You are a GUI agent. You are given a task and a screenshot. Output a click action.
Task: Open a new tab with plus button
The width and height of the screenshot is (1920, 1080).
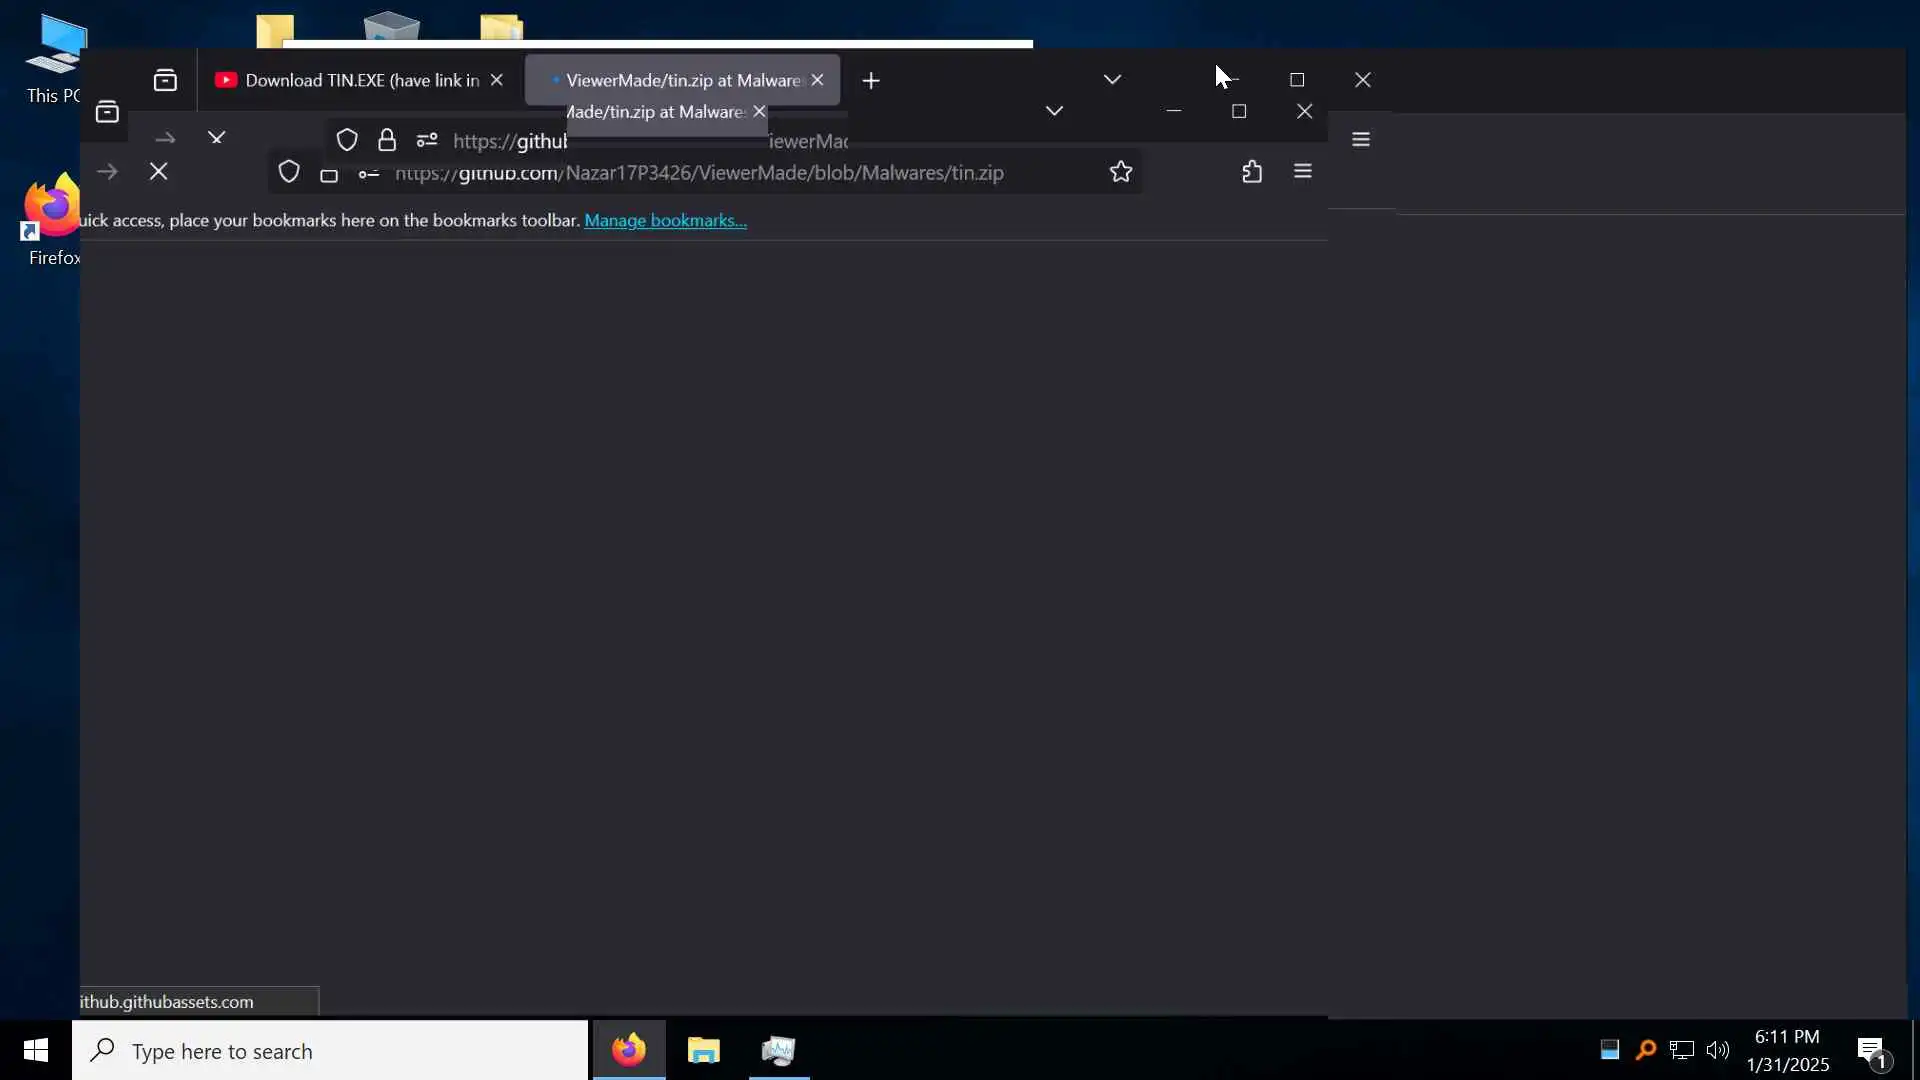point(871,80)
